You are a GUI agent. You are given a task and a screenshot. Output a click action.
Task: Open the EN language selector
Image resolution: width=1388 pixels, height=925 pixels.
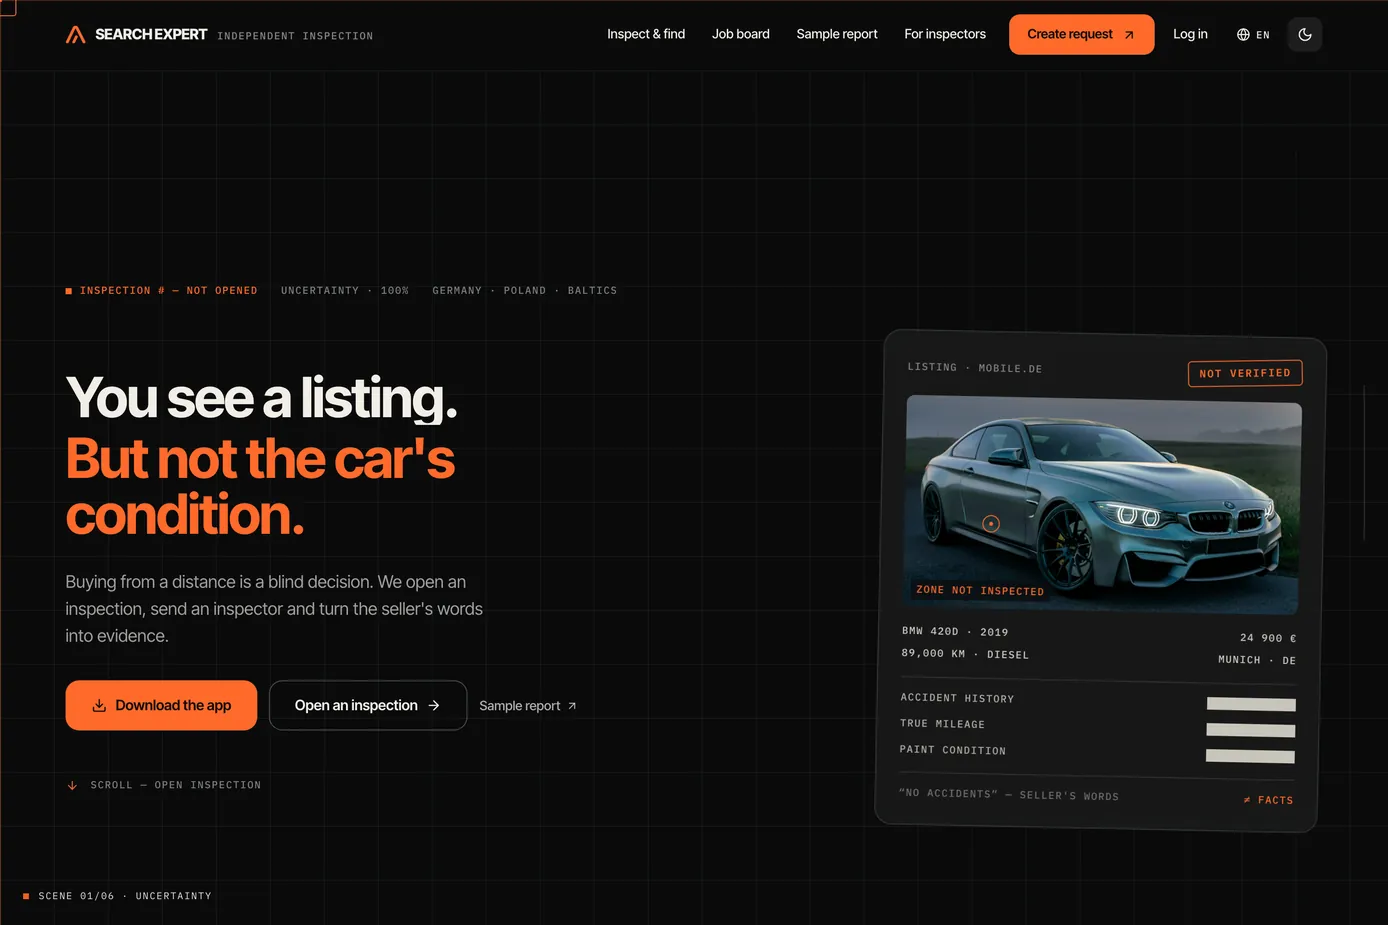pyautogui.click(x=1253, y=35)
